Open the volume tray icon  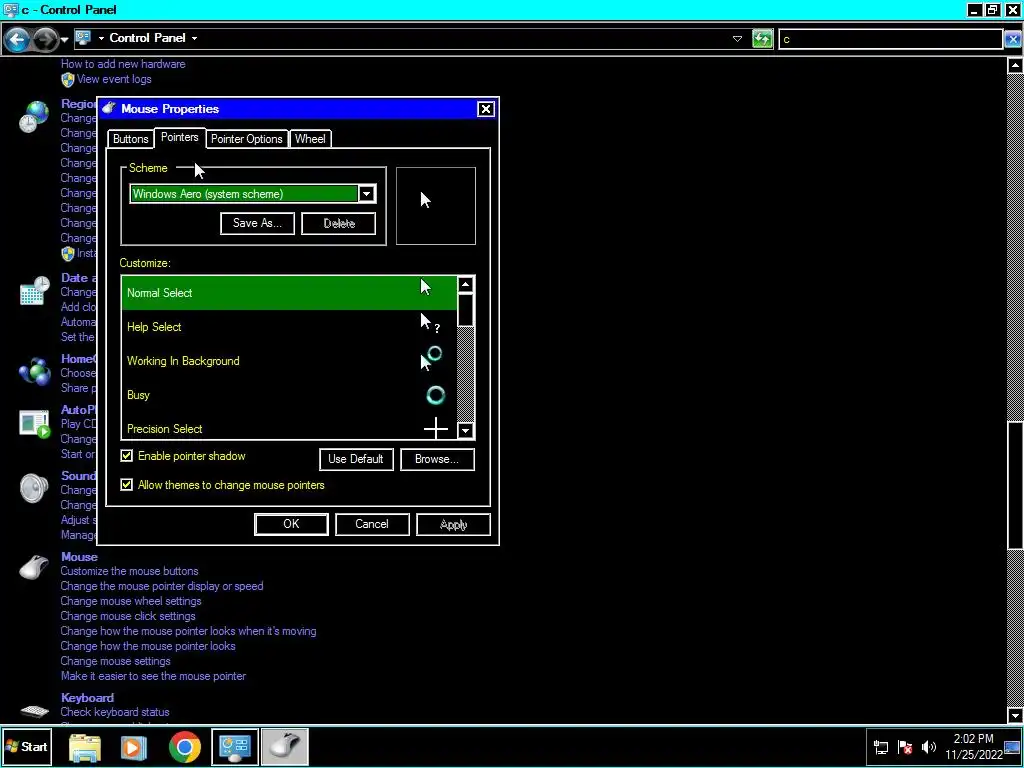929,747
